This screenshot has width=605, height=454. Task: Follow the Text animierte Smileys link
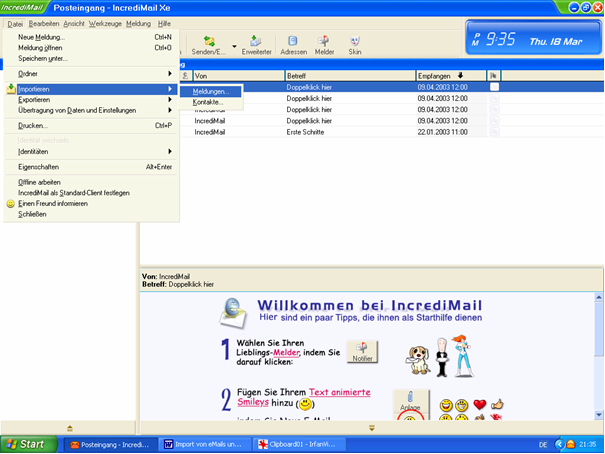[x=304, y=397]
